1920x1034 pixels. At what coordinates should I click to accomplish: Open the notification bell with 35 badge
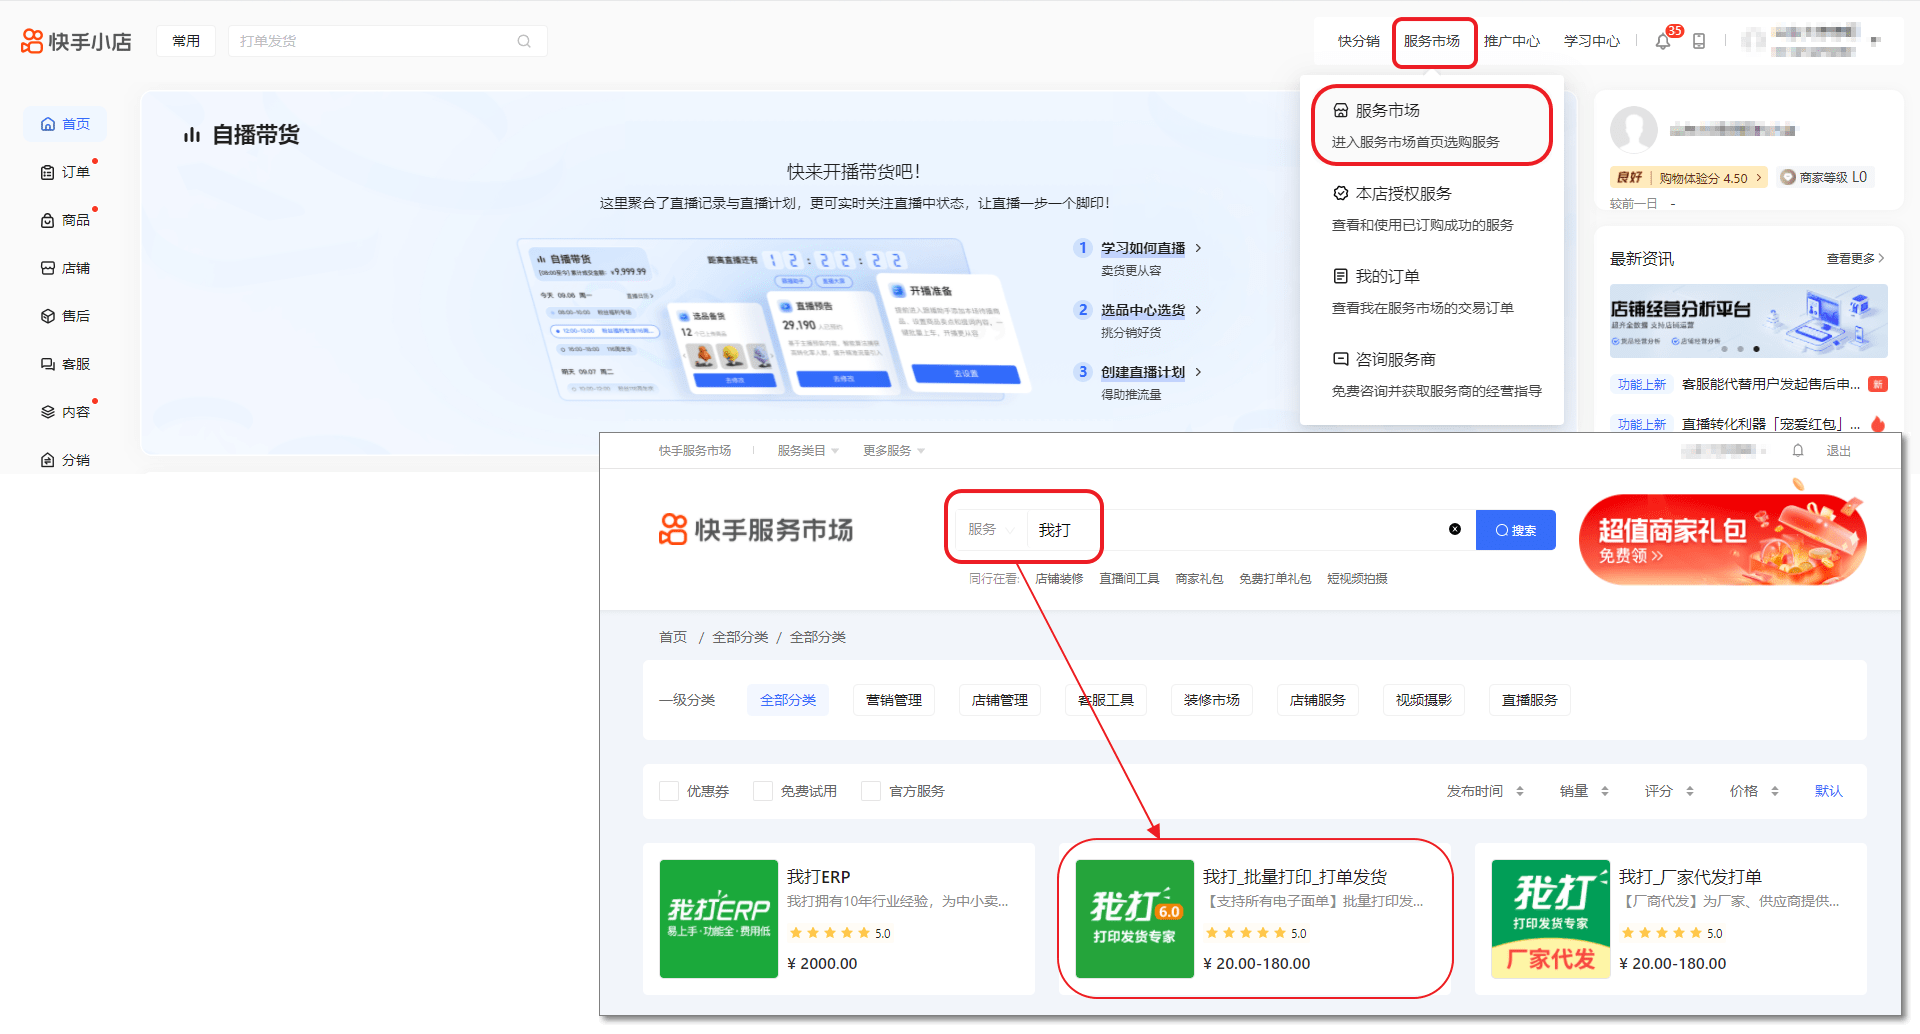click(1663, 41)
